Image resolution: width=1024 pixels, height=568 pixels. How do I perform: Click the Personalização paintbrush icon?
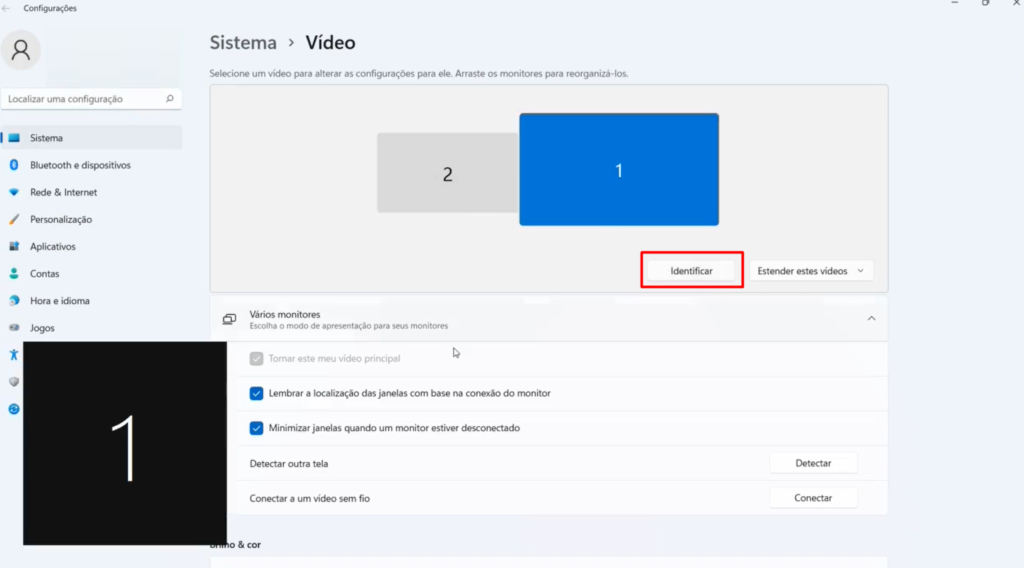point(14,219)
